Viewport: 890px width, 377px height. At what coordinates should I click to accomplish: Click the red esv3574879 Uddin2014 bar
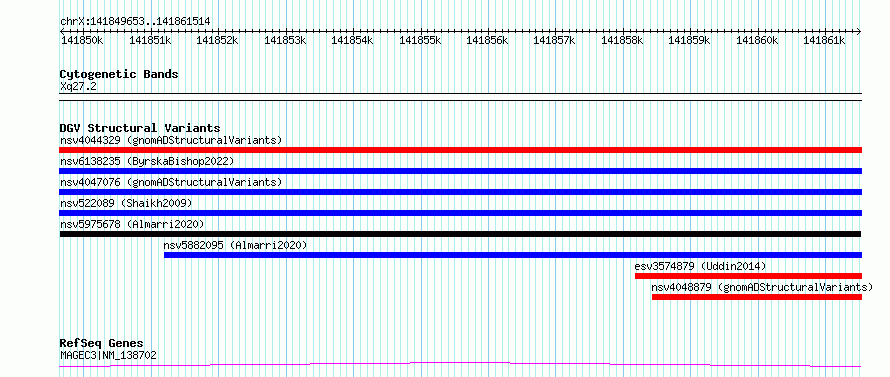tap(748, 276)
